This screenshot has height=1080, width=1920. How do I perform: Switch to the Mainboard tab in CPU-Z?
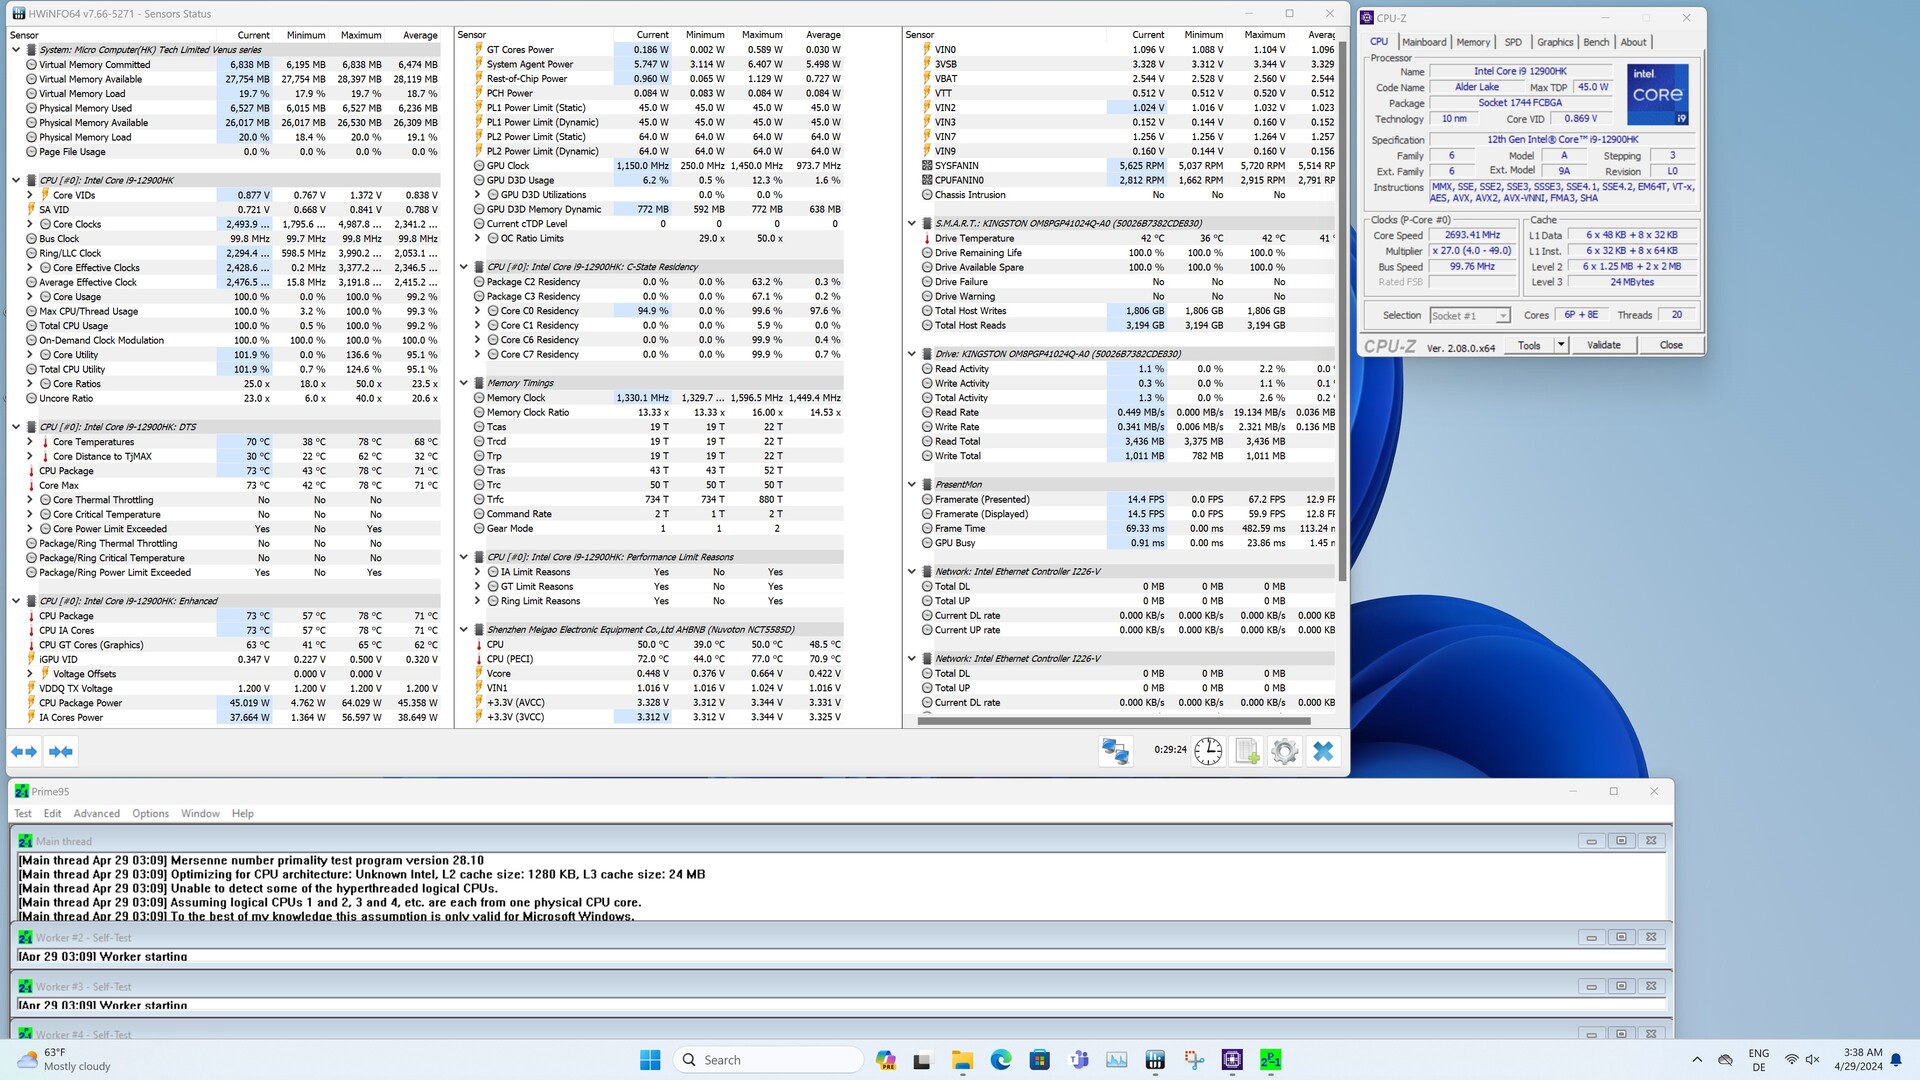click(x=1423, y=42)
